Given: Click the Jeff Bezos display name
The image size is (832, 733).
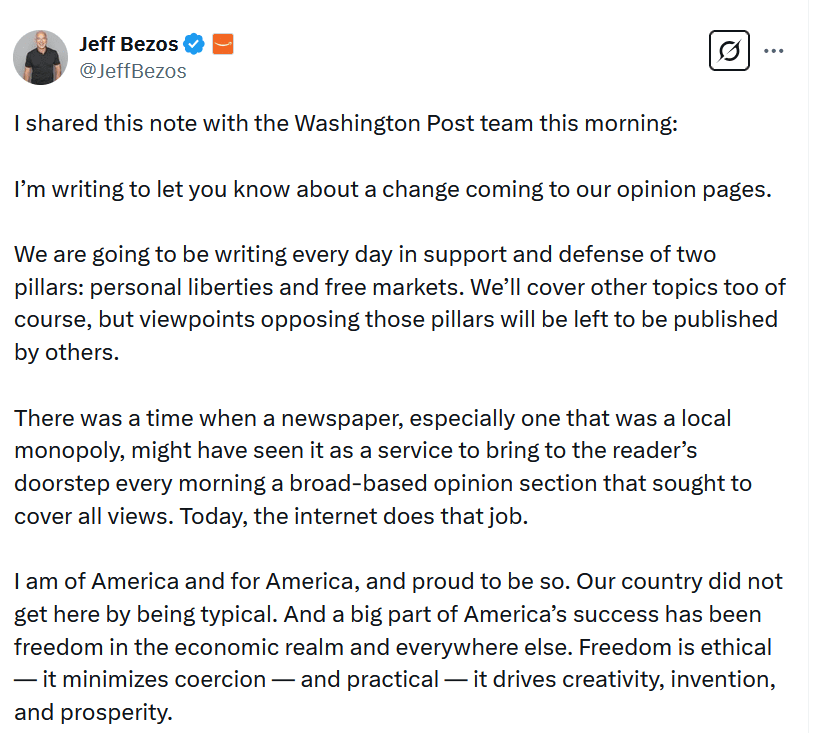Looking at the screenshot, I should 128,44.
